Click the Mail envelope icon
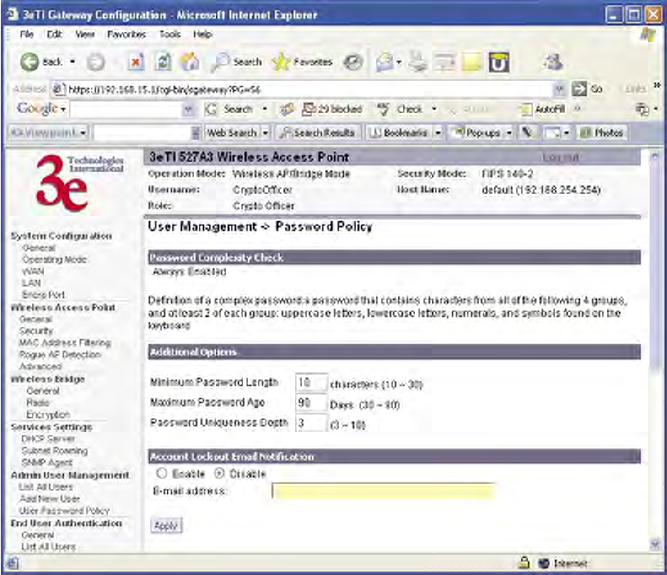 tap(385, 63)
